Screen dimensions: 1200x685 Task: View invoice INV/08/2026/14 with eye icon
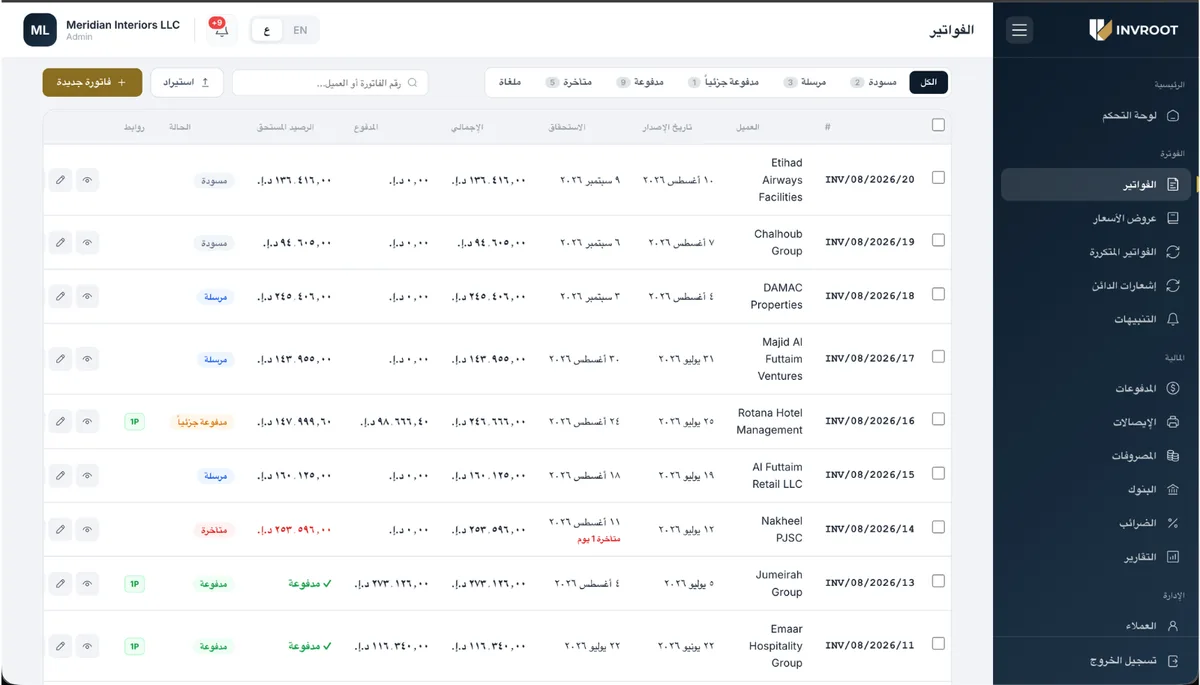click(87, 529)
